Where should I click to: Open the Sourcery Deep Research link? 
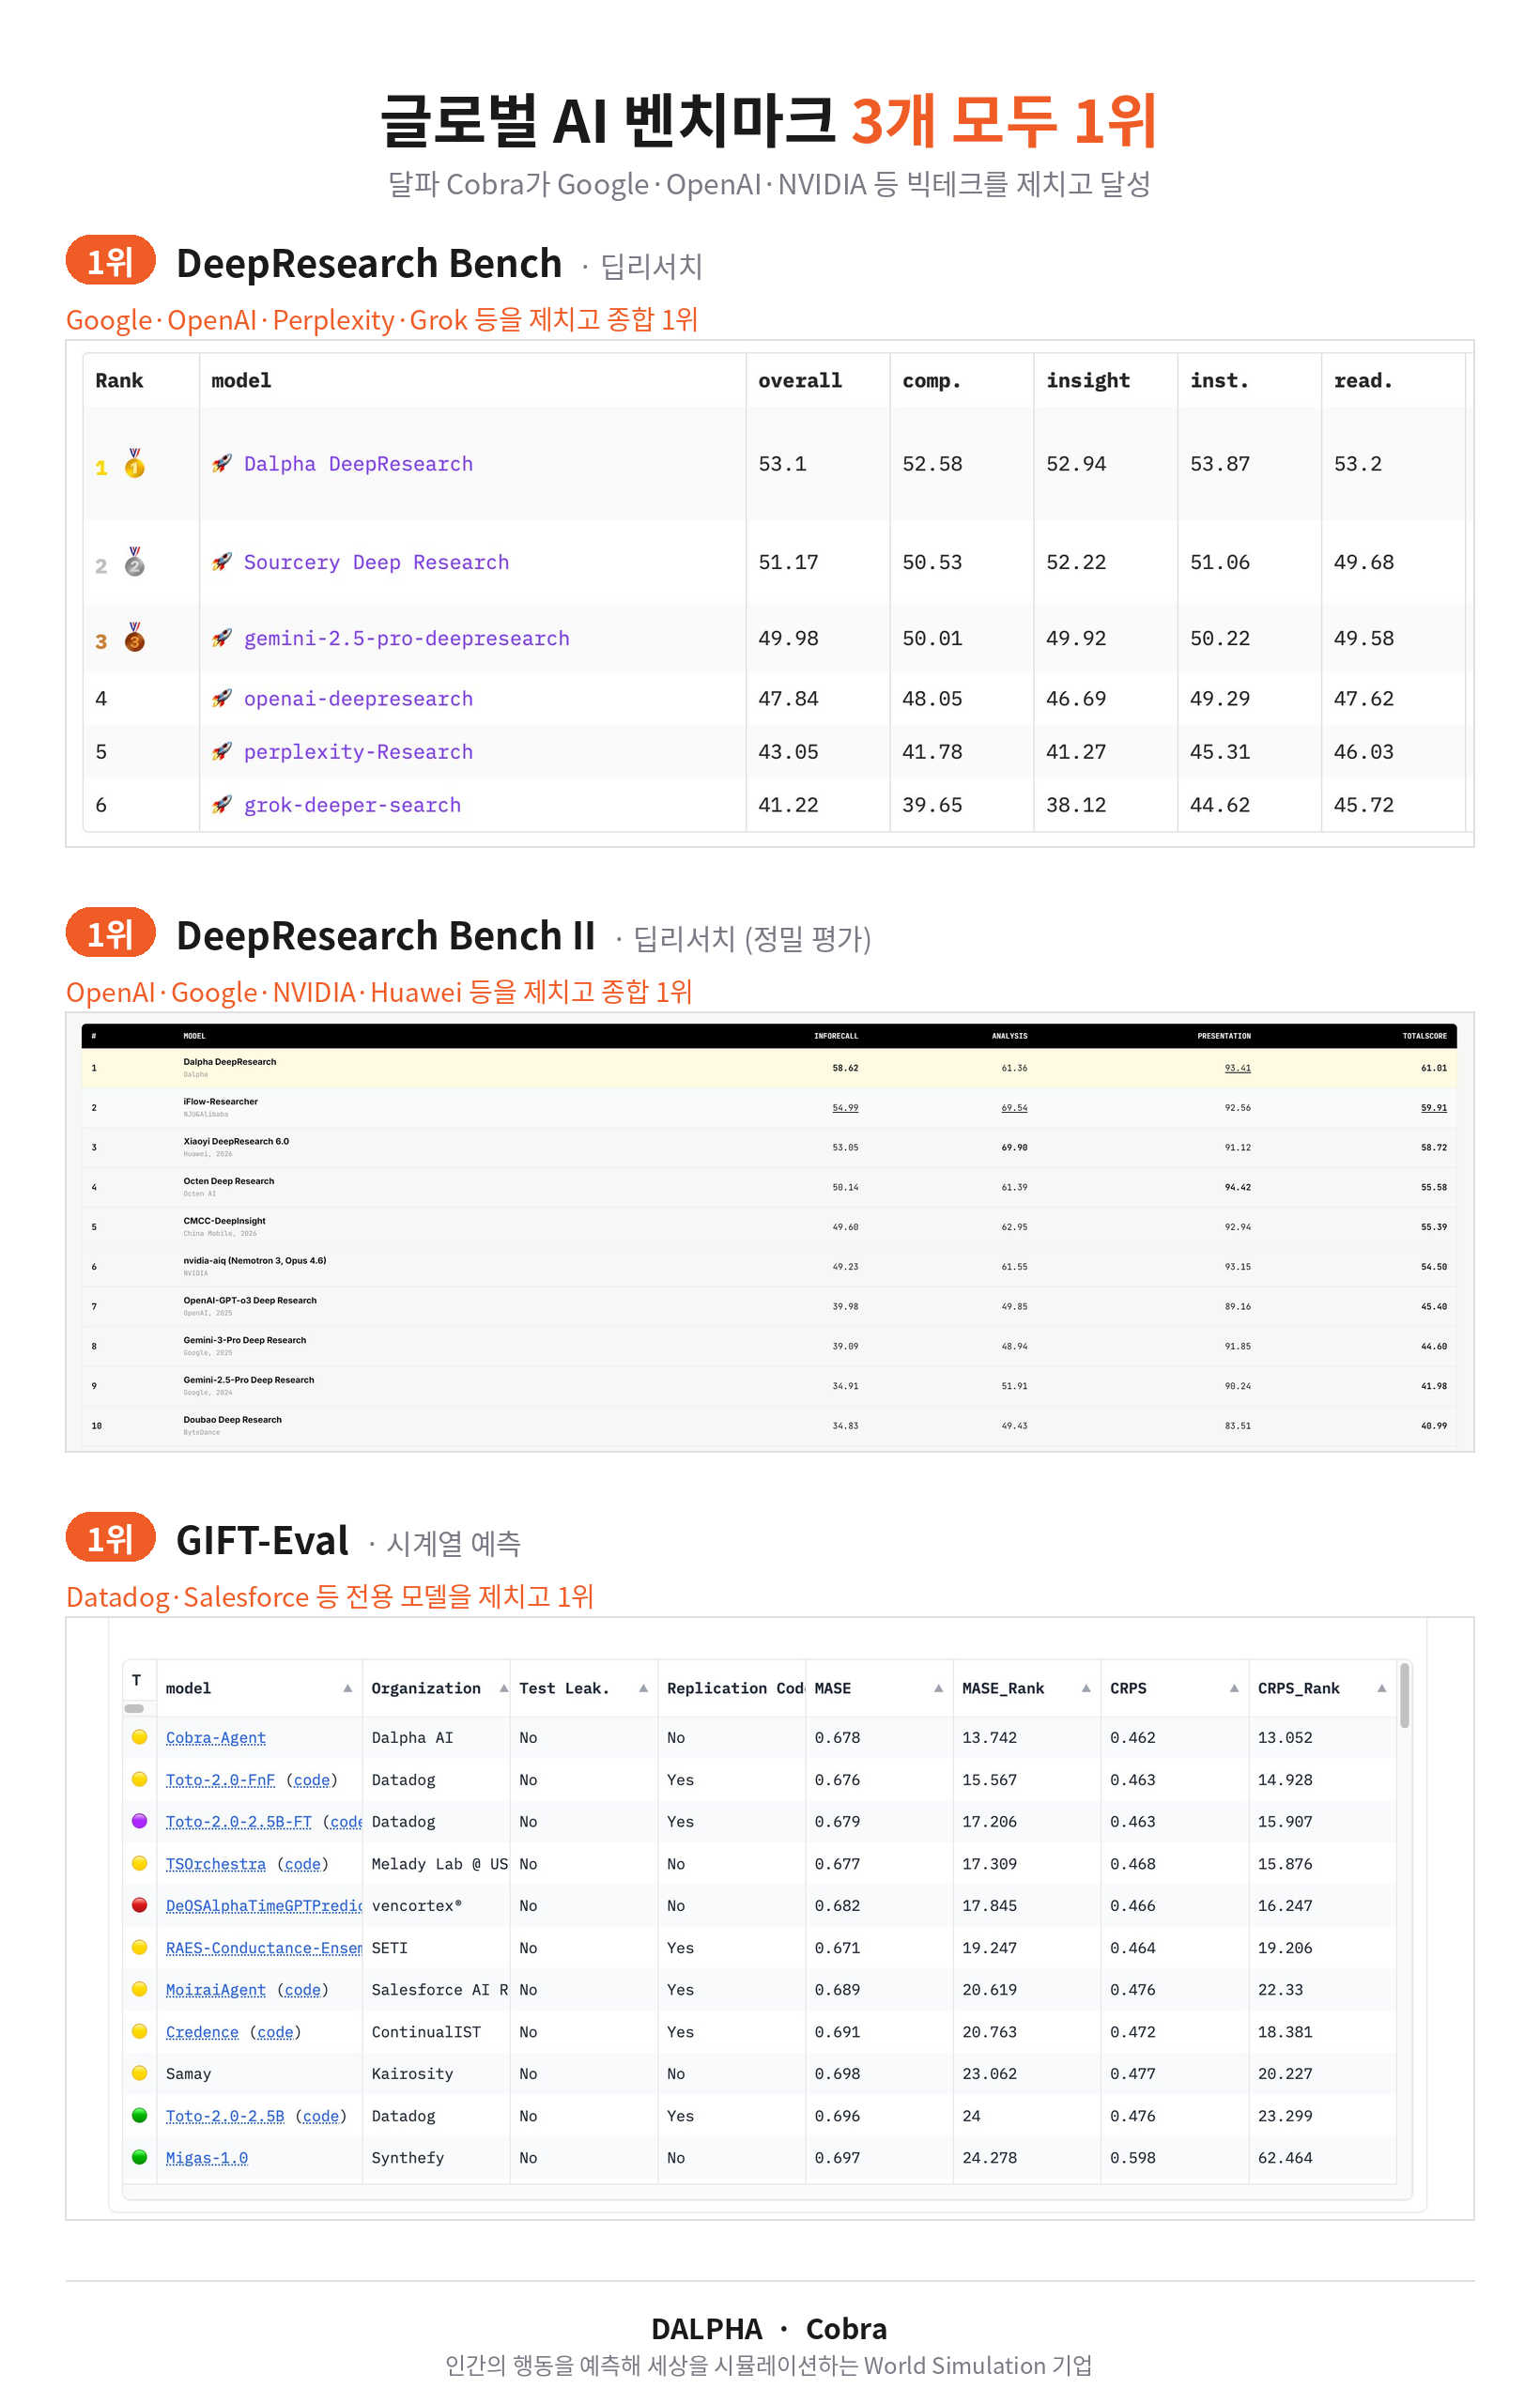click(x=376, y=561)
